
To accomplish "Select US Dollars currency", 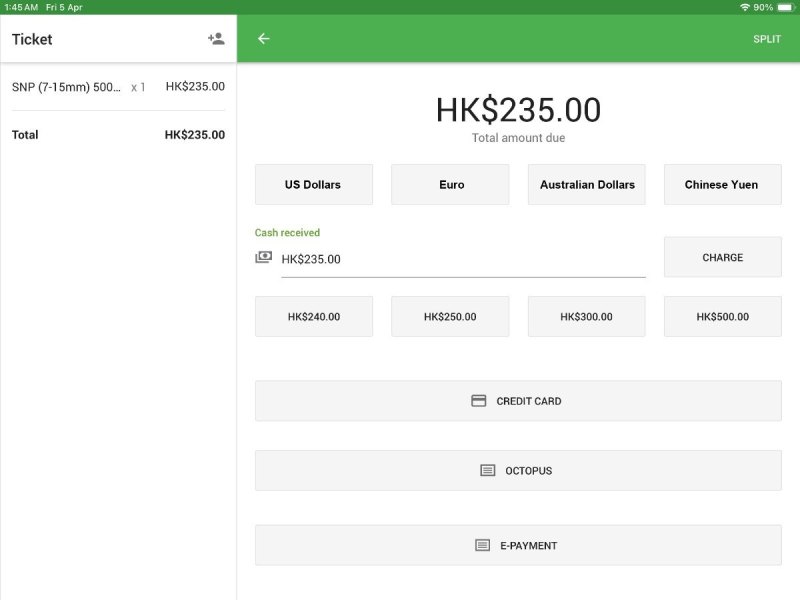I will (x=313, y=185).
